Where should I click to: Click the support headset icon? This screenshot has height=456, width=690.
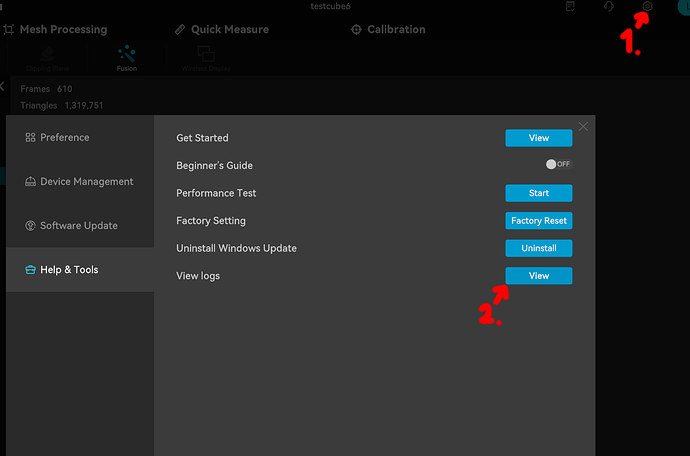(609, 6)
